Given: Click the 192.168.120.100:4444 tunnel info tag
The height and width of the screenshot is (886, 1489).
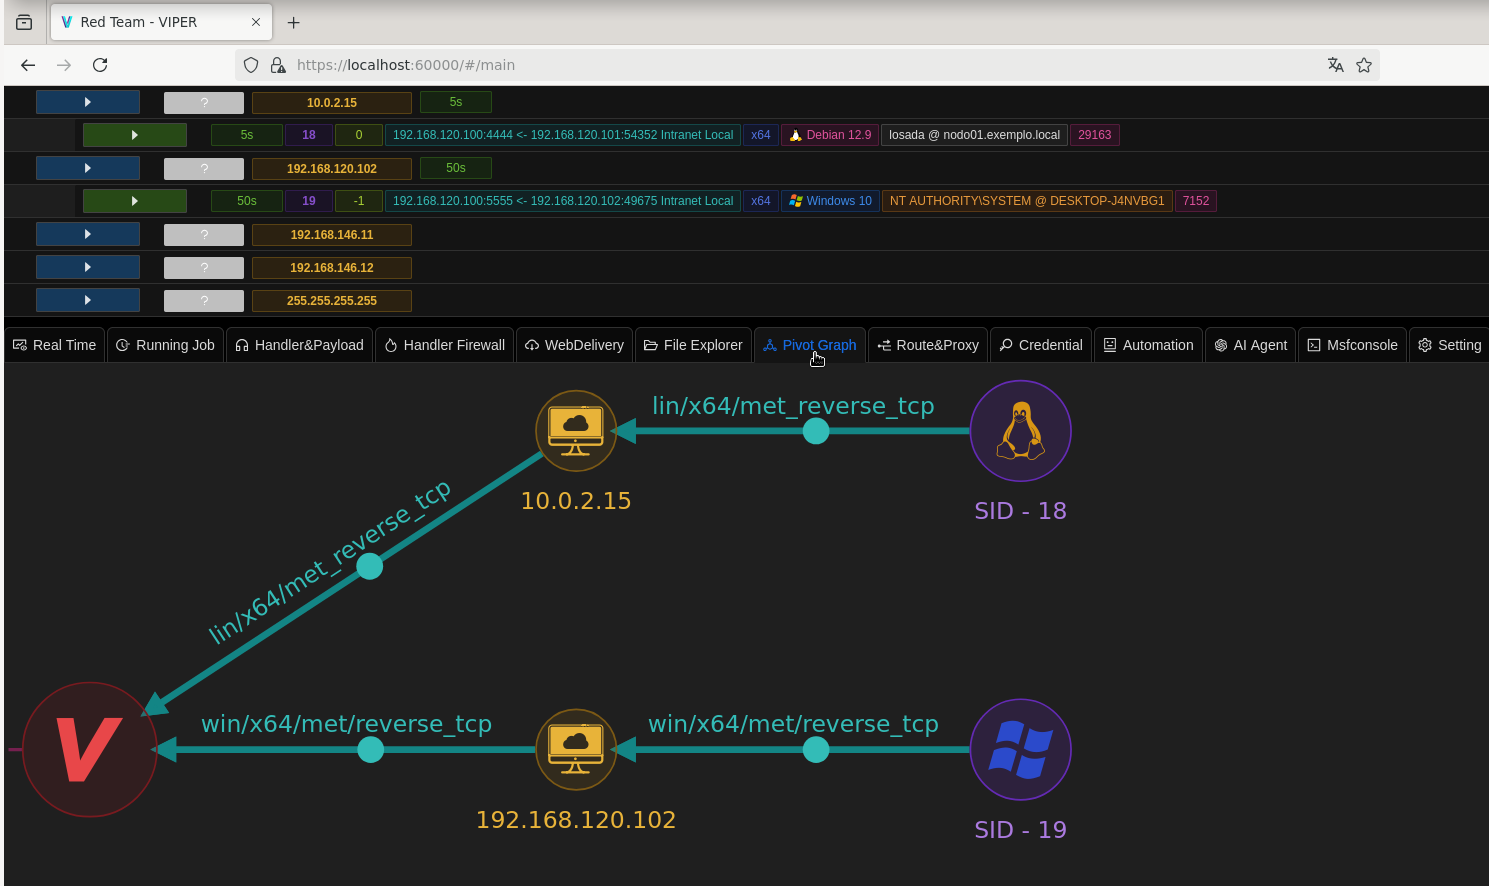Looking at the screenshot, I should tap(563, 135).
